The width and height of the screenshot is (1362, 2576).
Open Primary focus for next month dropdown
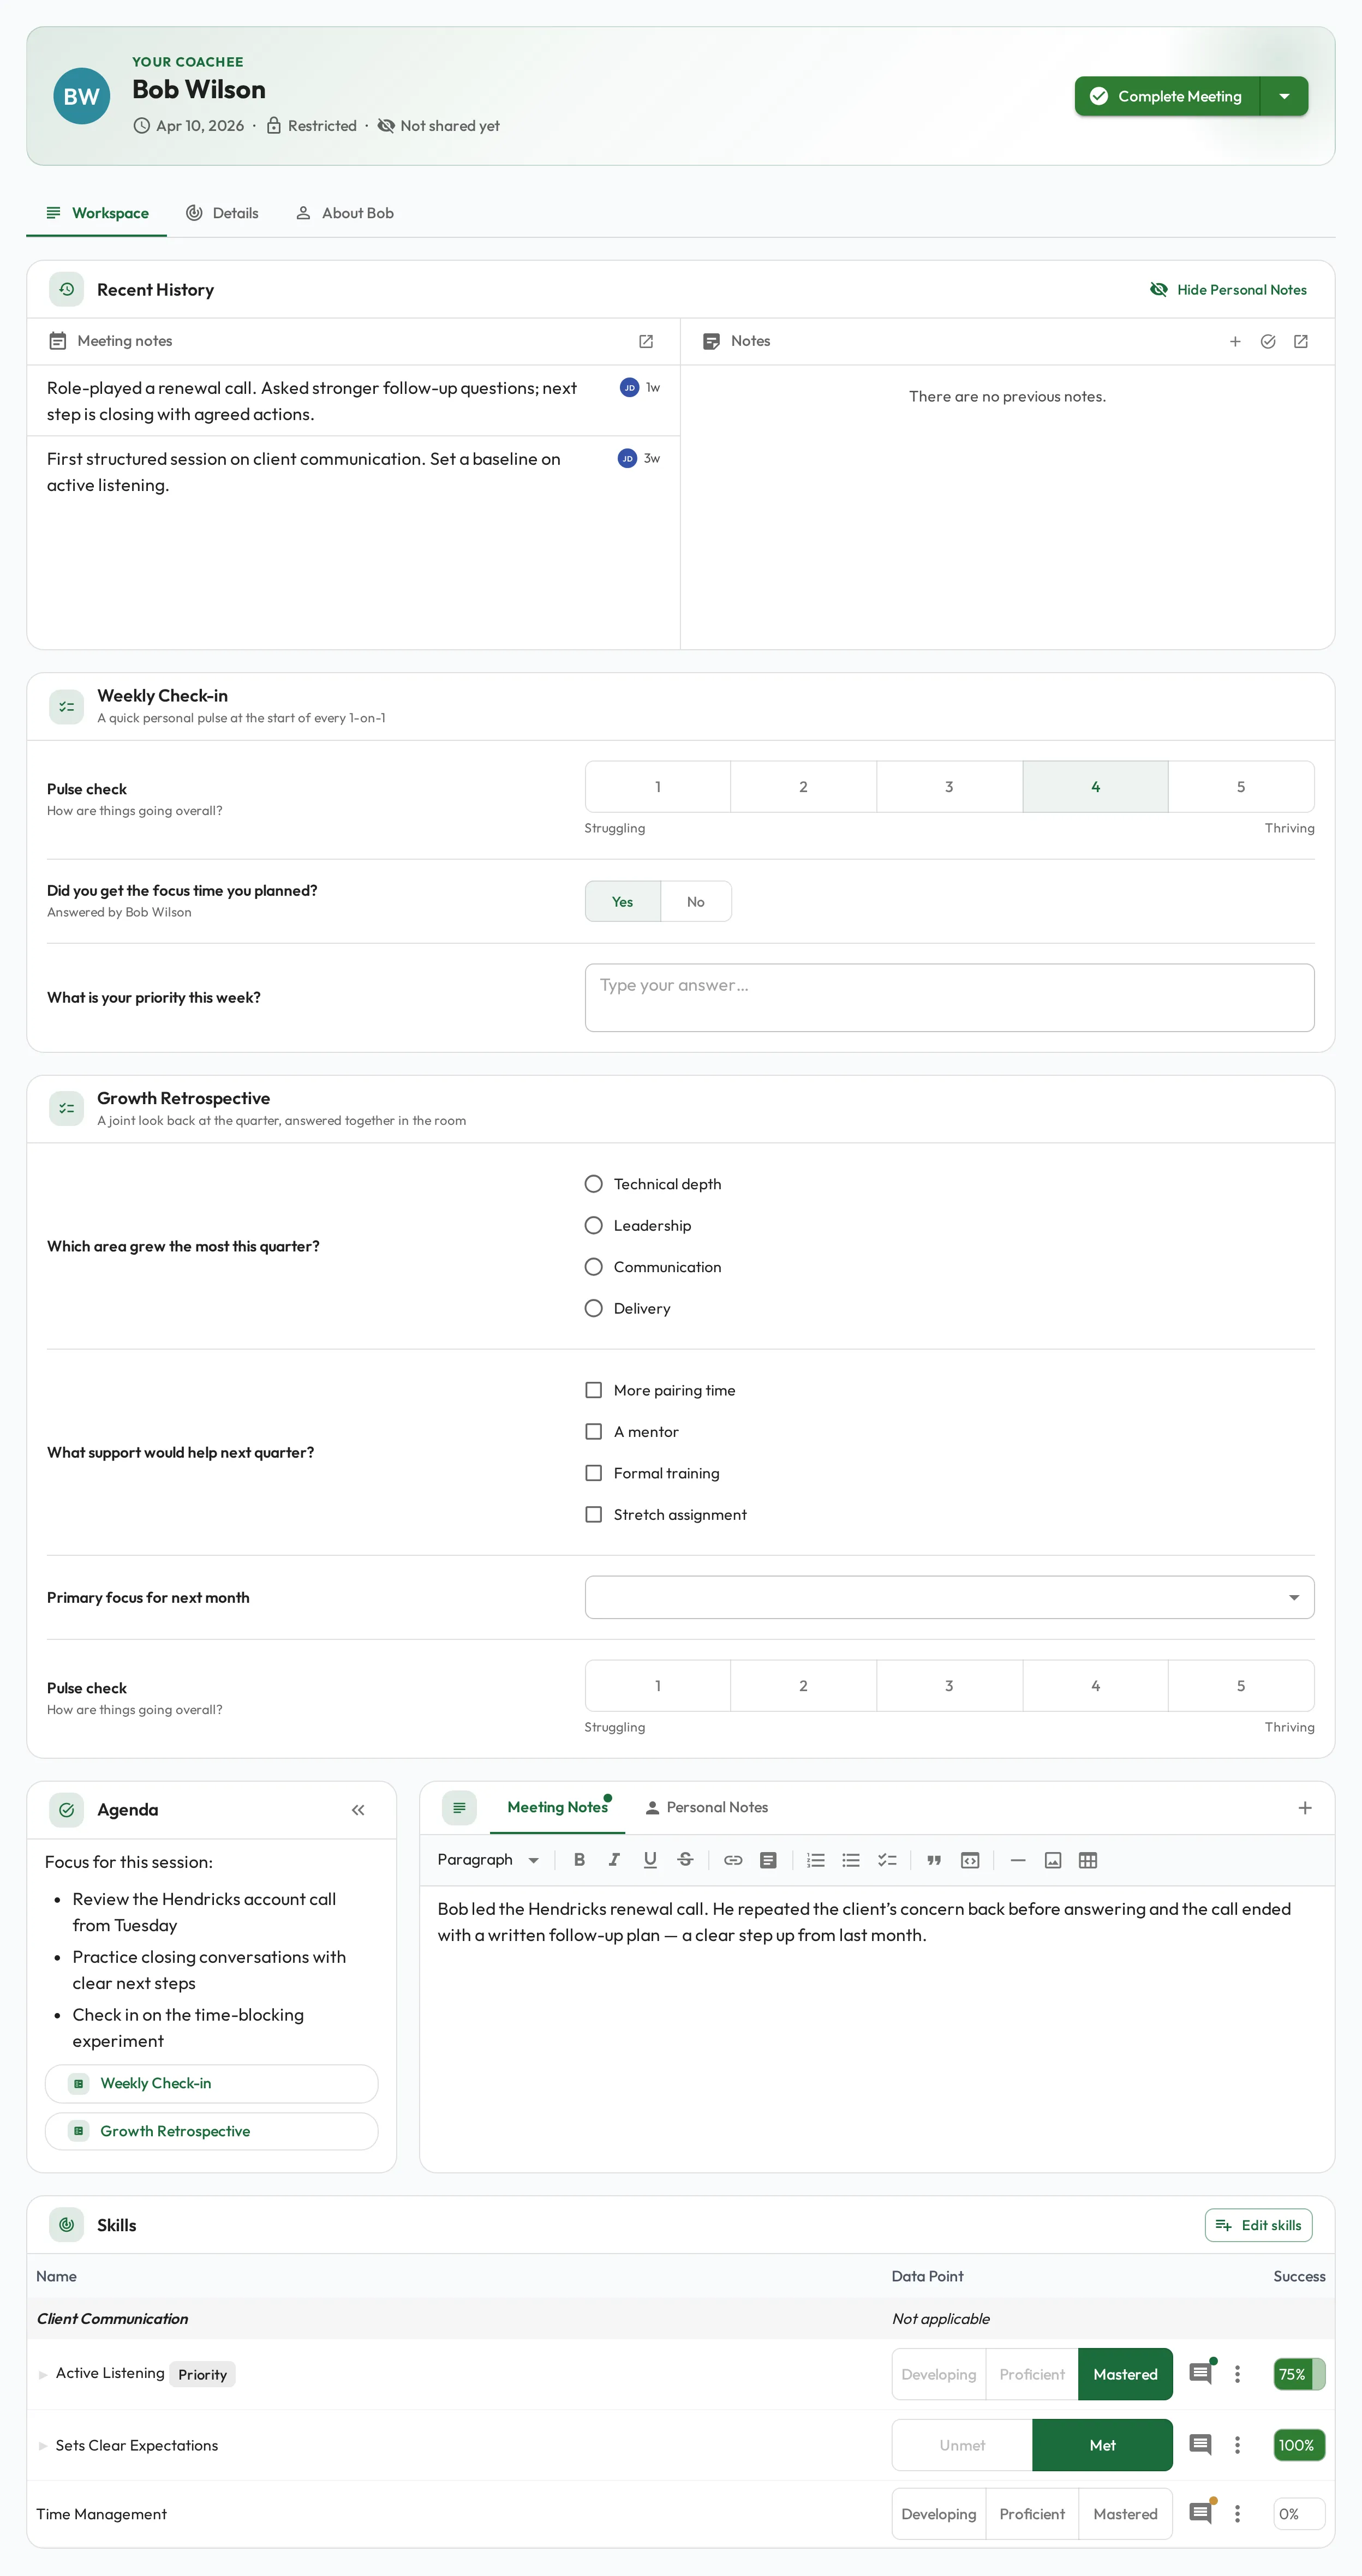[949, 1597]
